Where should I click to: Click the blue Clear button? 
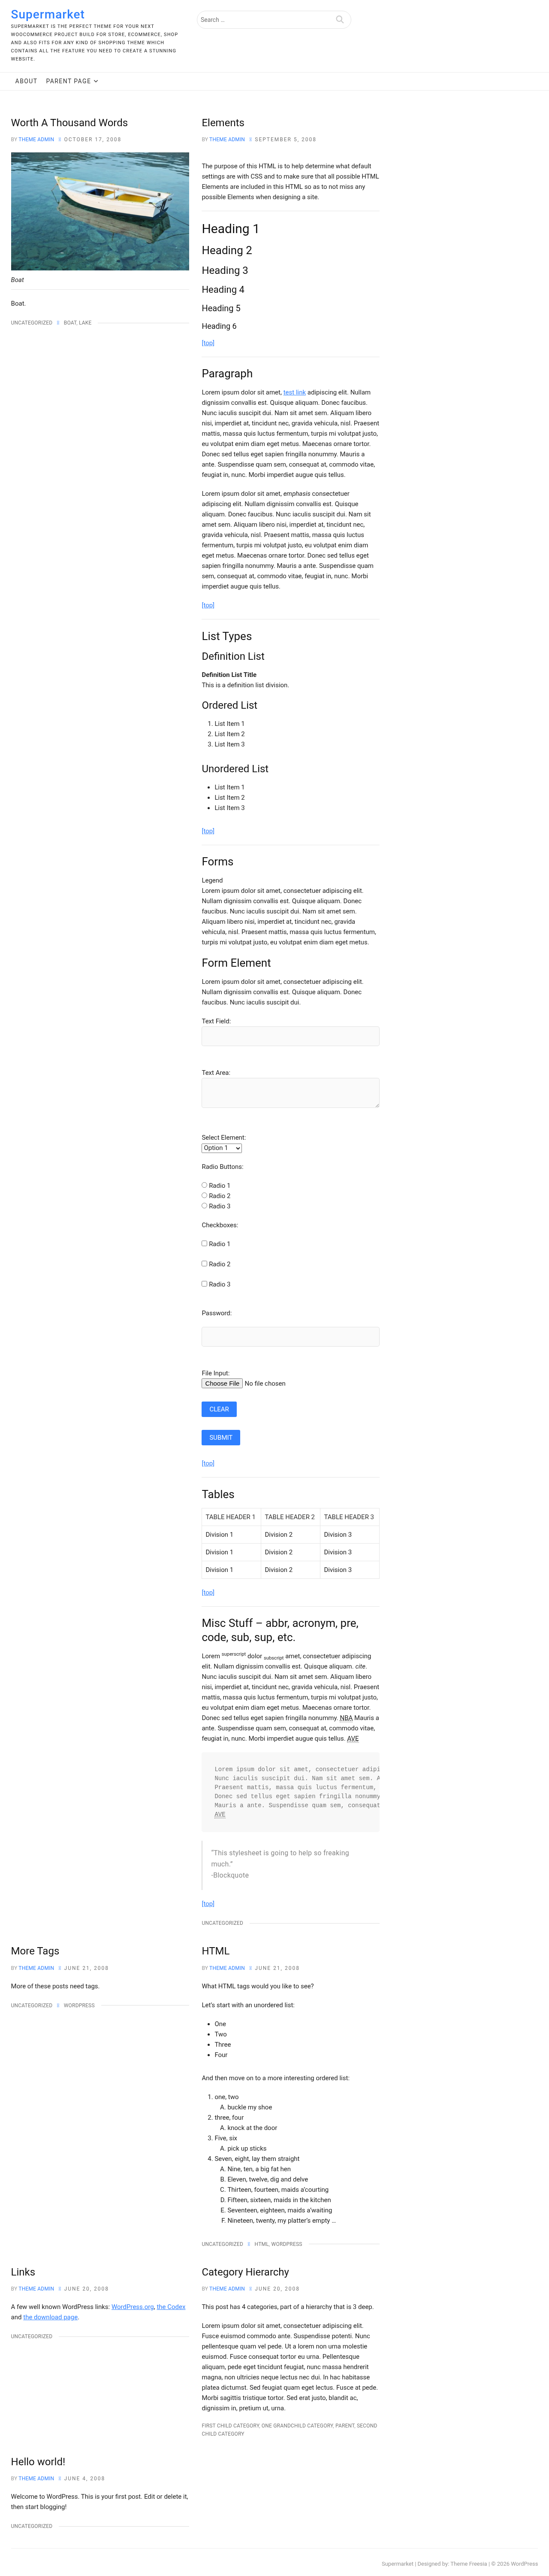pos(219,1409)
